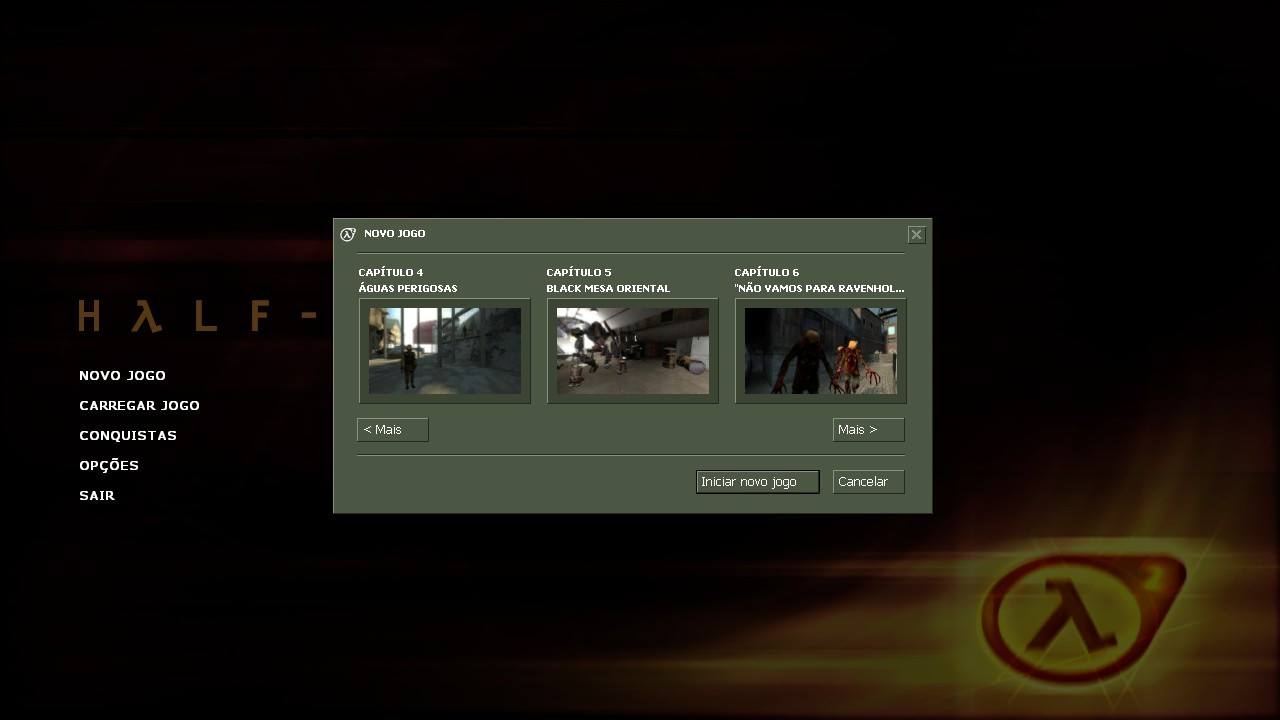Open the Opções menu item
Screen dimensions: 1280x720
pyautogui.click(x=109, y=466)
